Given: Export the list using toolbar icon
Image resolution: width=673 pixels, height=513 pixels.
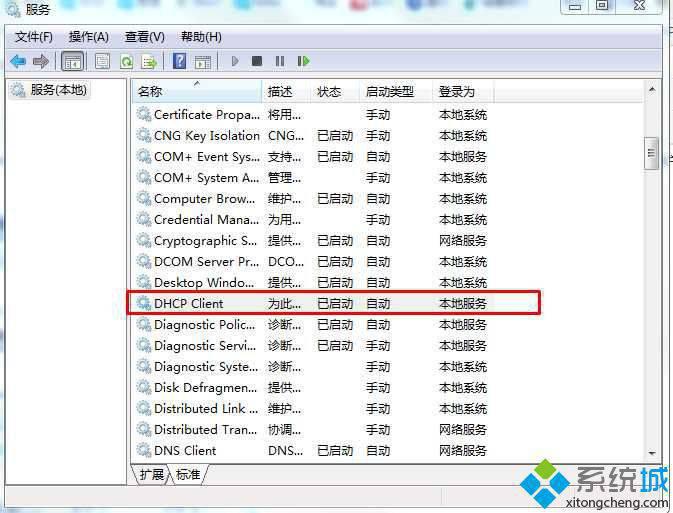Looking at the screenshot, I should pos(149,61).
